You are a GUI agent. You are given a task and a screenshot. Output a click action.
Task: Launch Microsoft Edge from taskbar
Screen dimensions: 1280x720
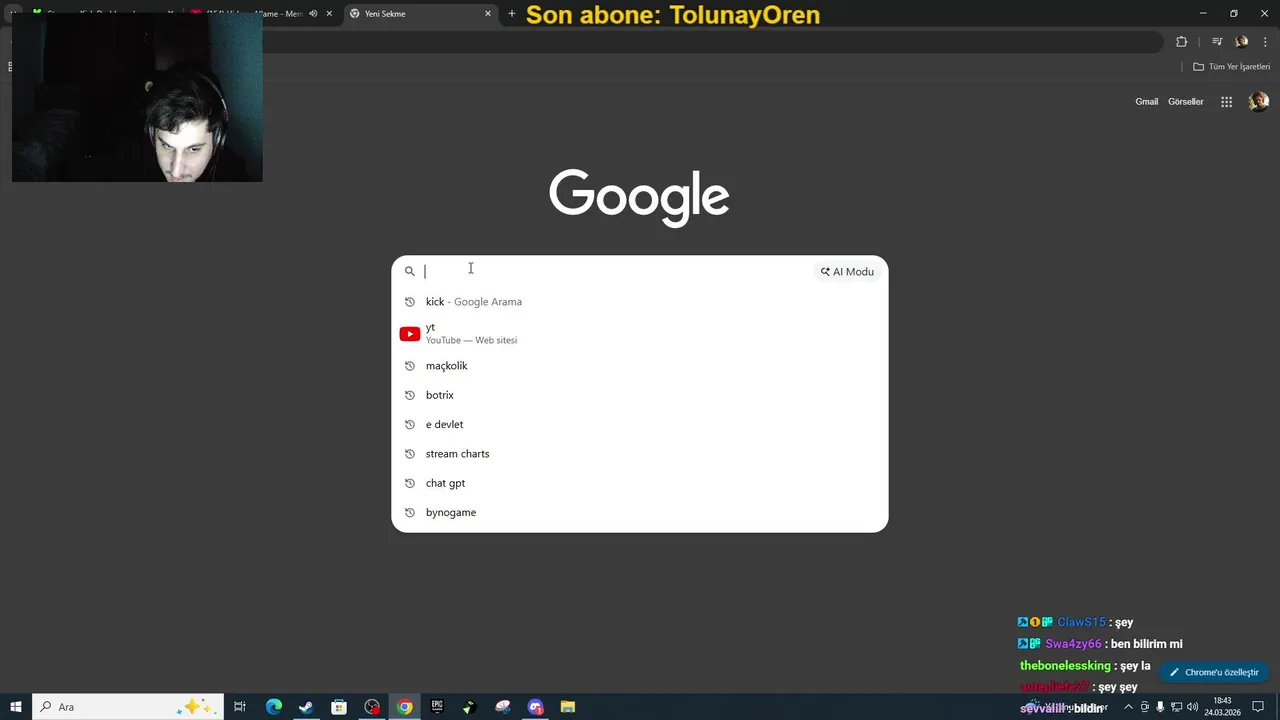click(273, 707)
